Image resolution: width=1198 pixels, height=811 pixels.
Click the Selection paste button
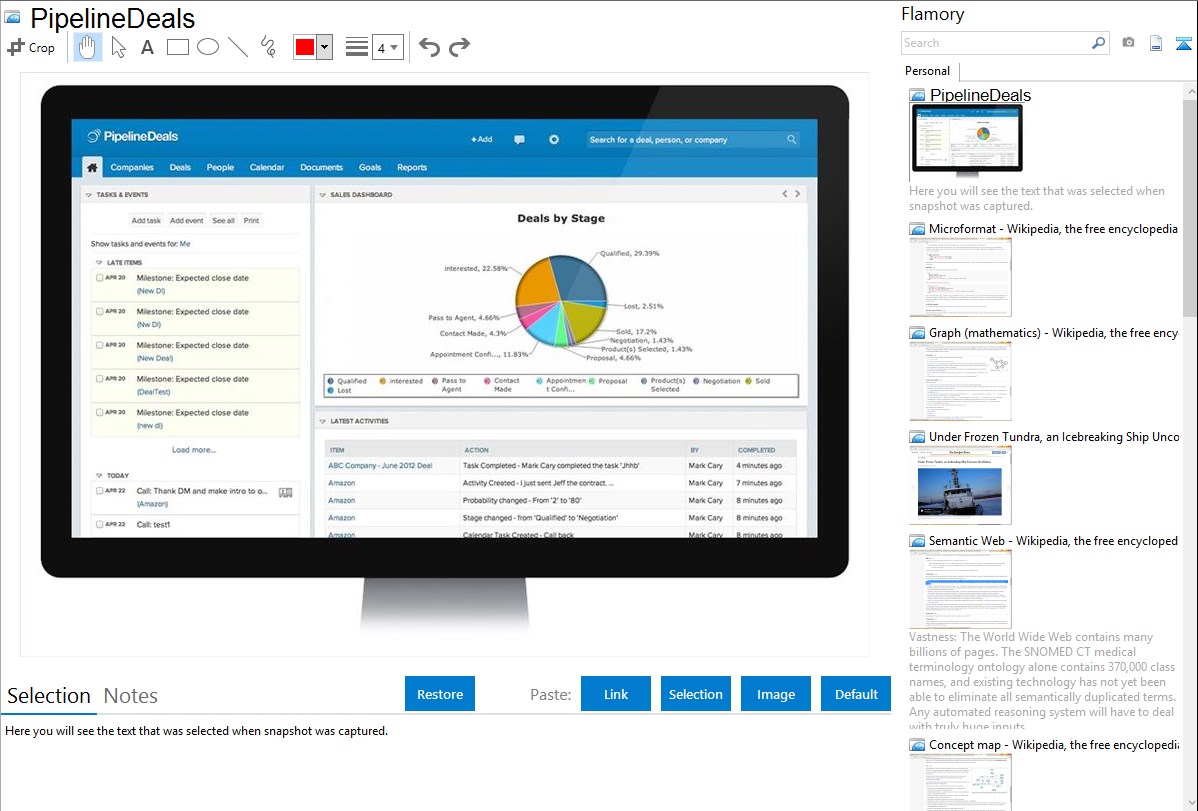(x=695, y=694)
